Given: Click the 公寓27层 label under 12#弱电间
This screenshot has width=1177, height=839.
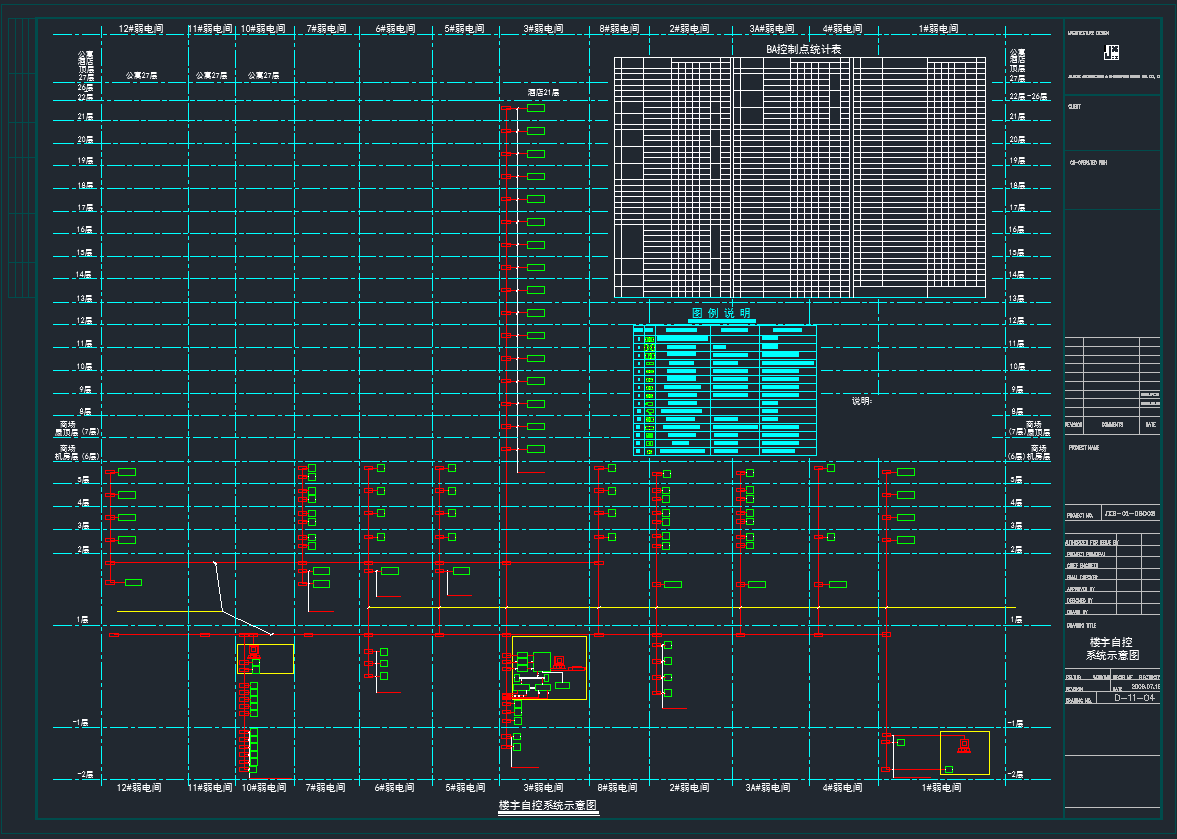Looking at the screenshot, I should click(142, 75).
